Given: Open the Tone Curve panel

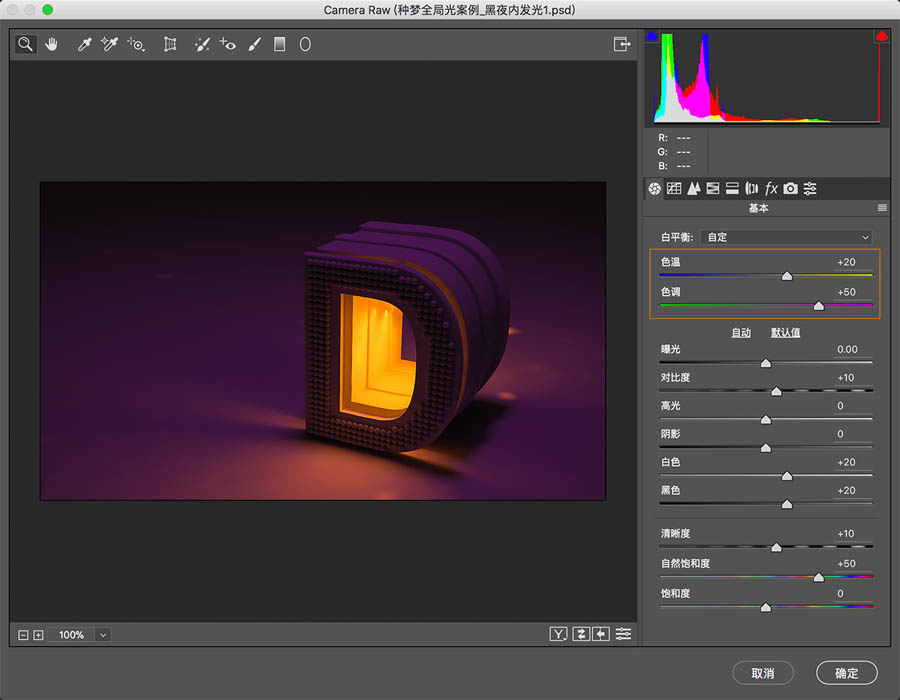Looking at the screenshot, I should (x=672, y=188).
